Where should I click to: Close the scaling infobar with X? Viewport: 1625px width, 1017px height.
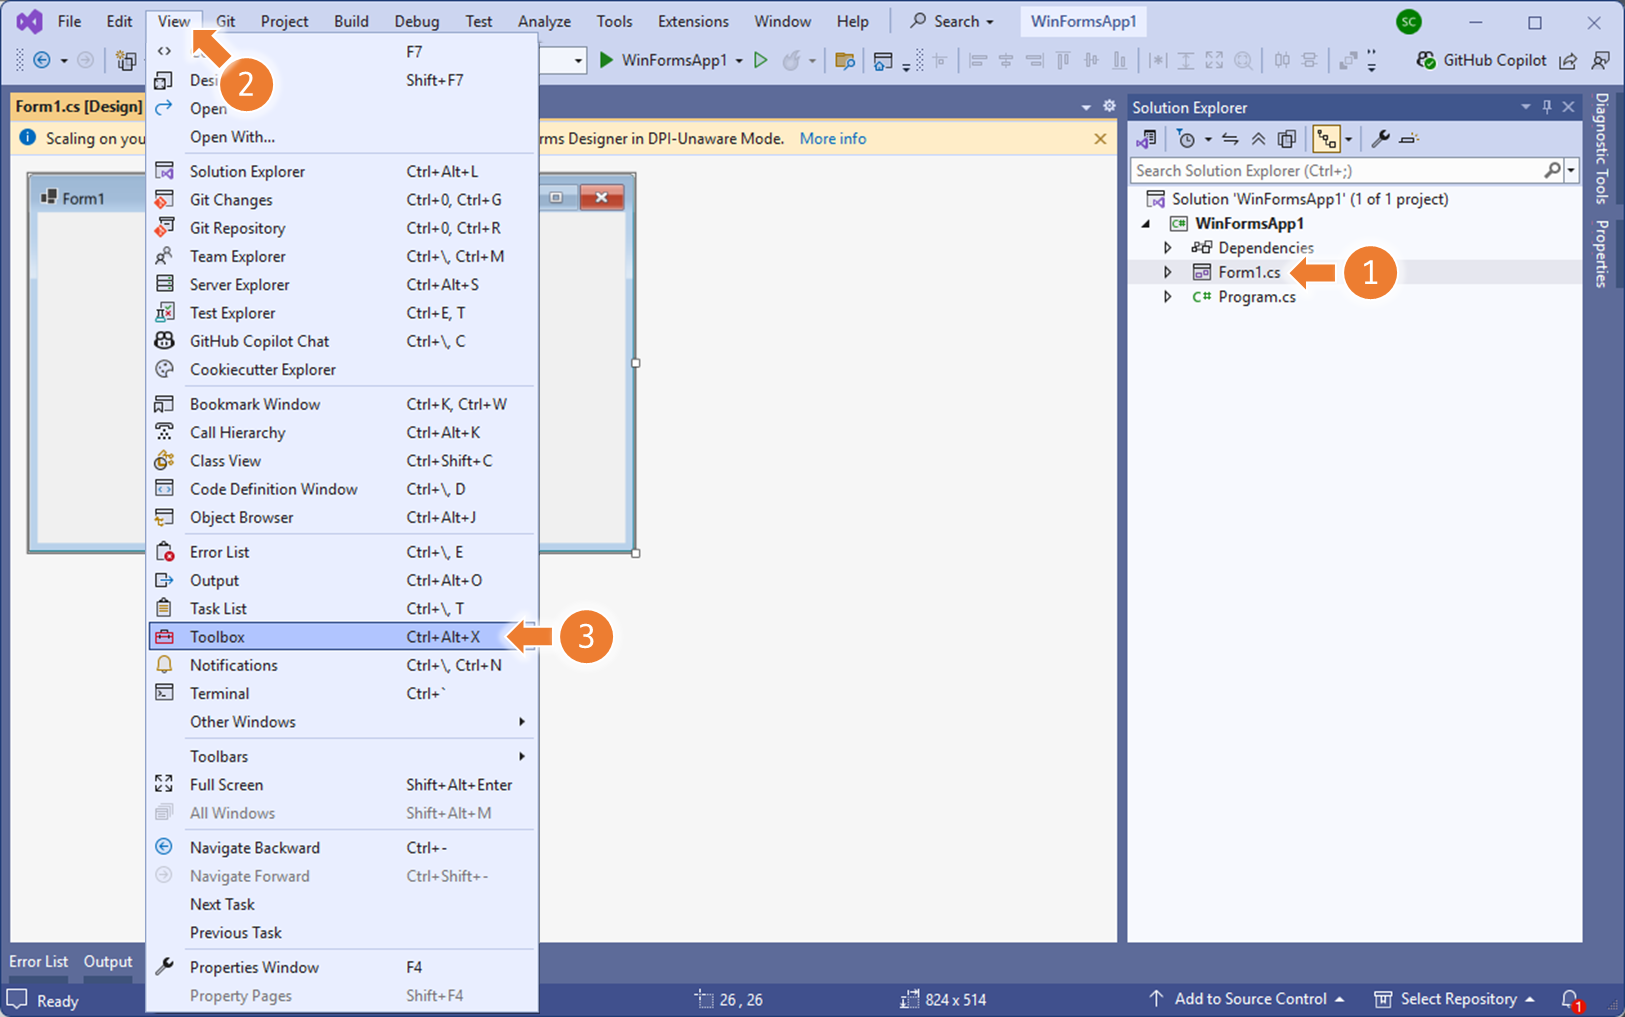pos(1100,139)
